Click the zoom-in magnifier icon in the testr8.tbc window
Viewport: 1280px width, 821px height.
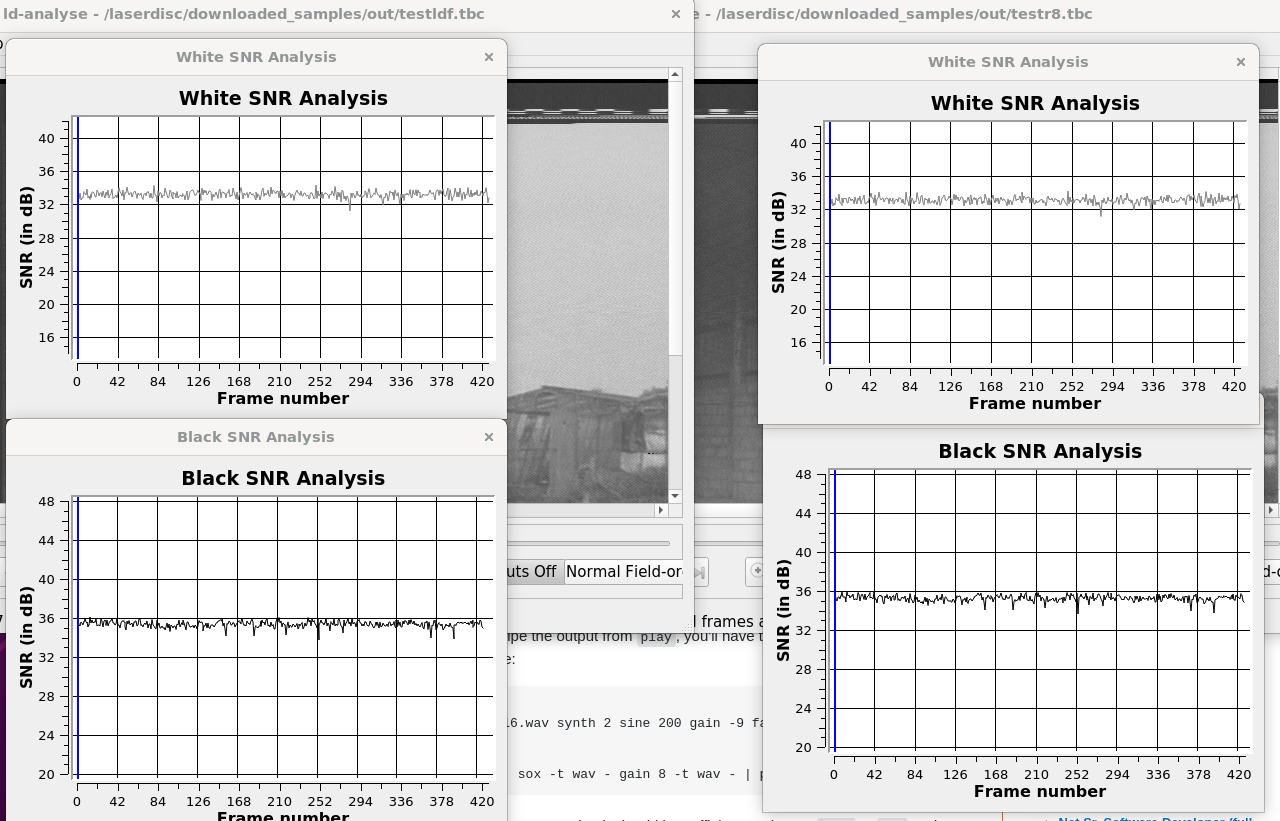pos(757,571)
